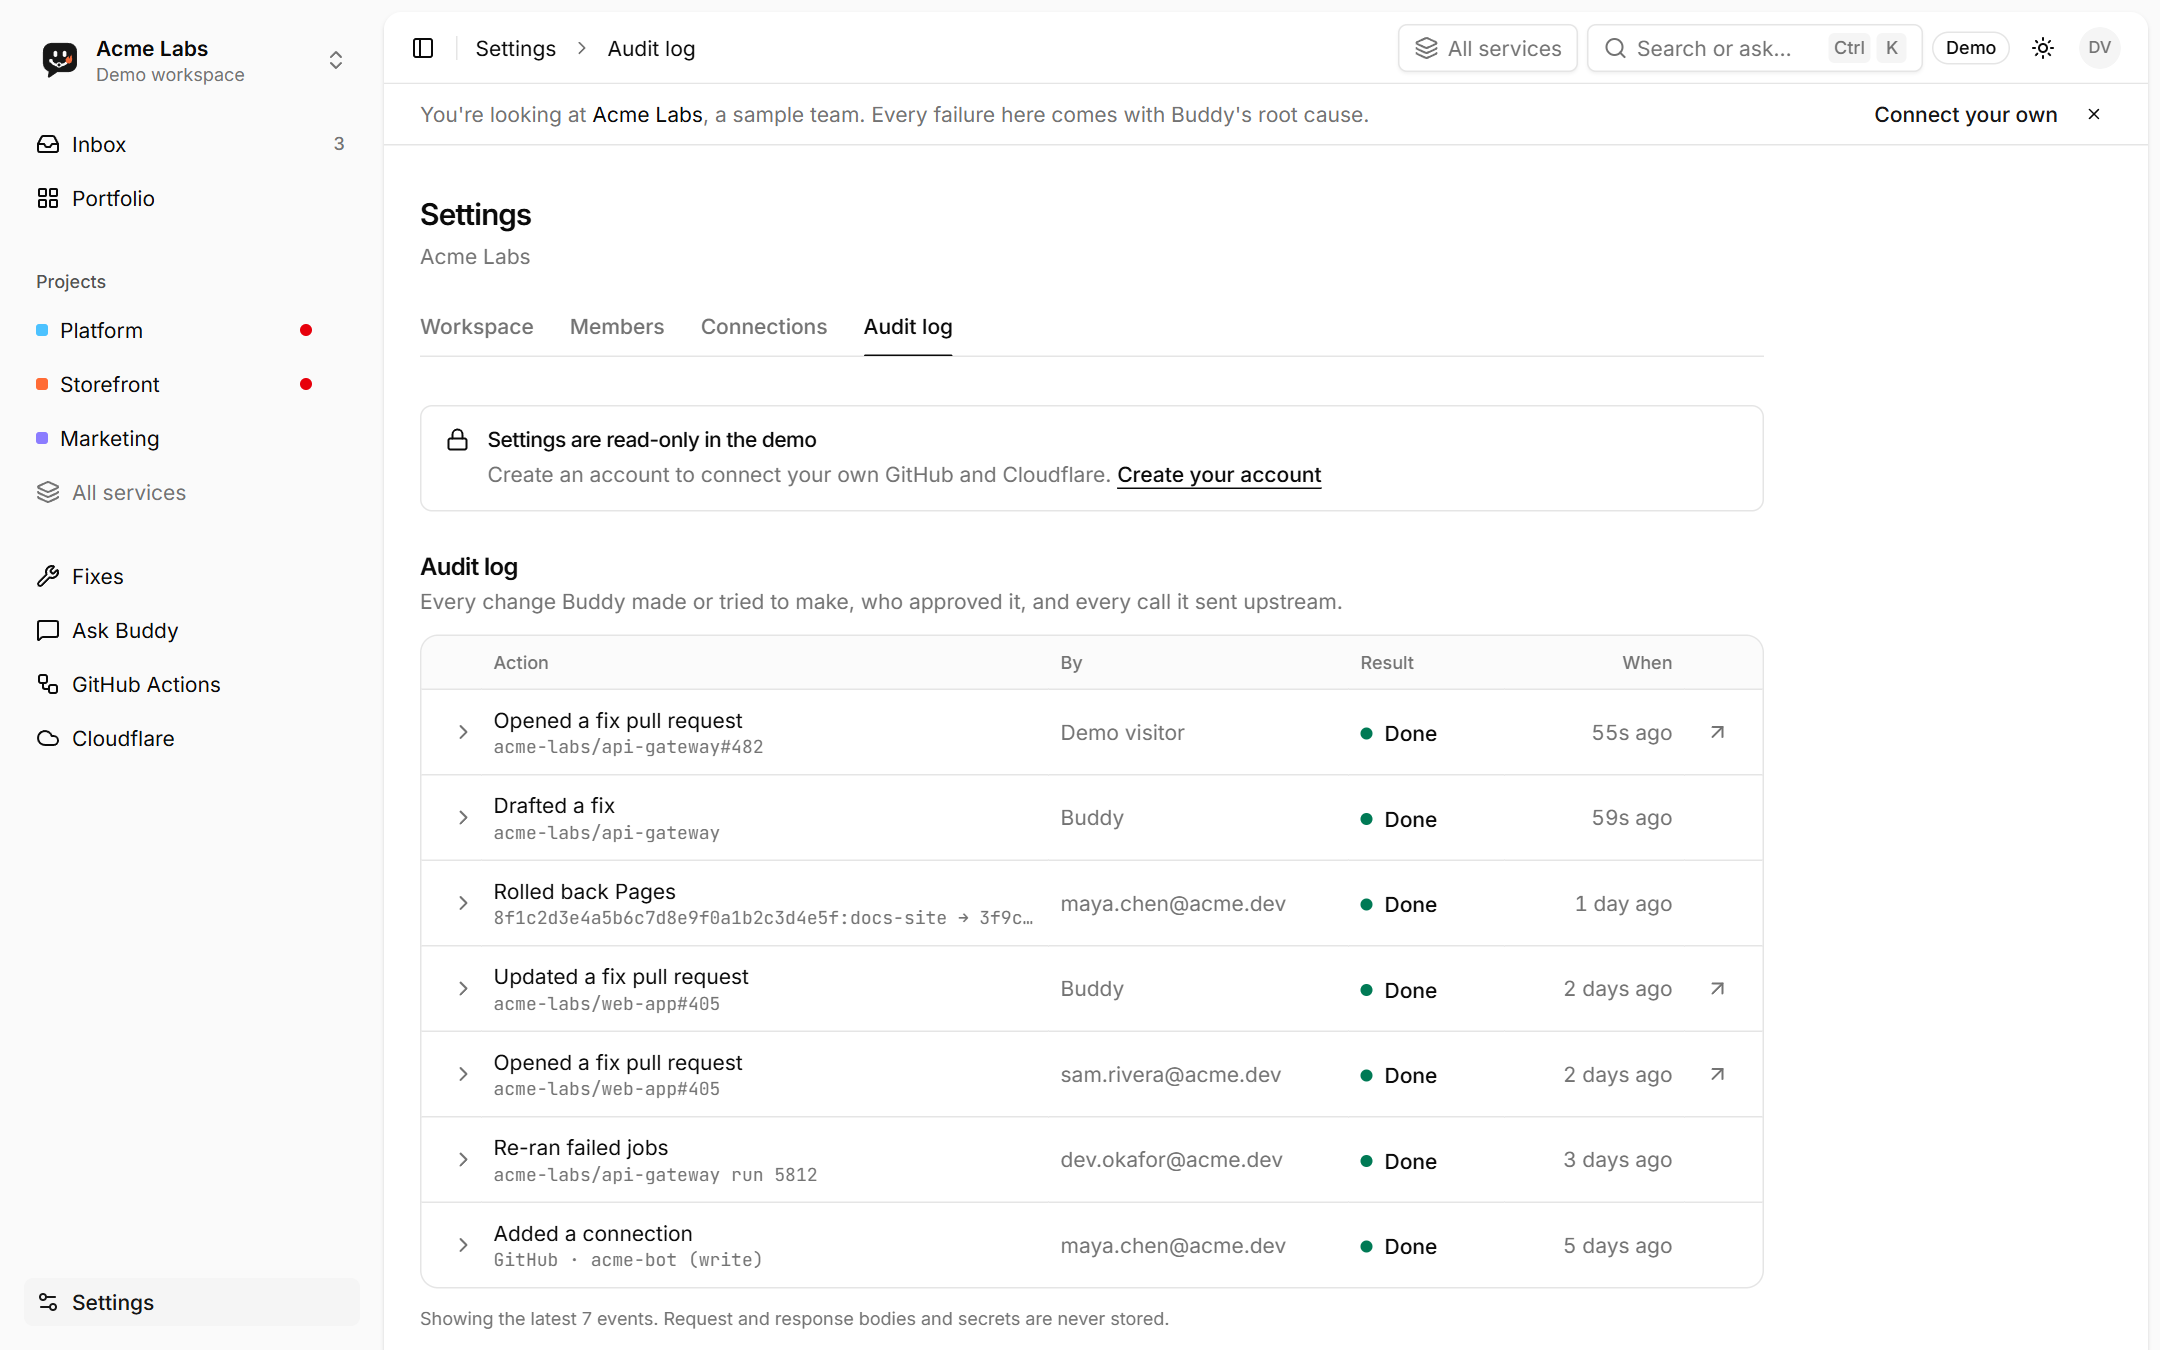Open GitHub Actions page
This screenshot has width=2160, height=1350.
[x=191, y=684]
